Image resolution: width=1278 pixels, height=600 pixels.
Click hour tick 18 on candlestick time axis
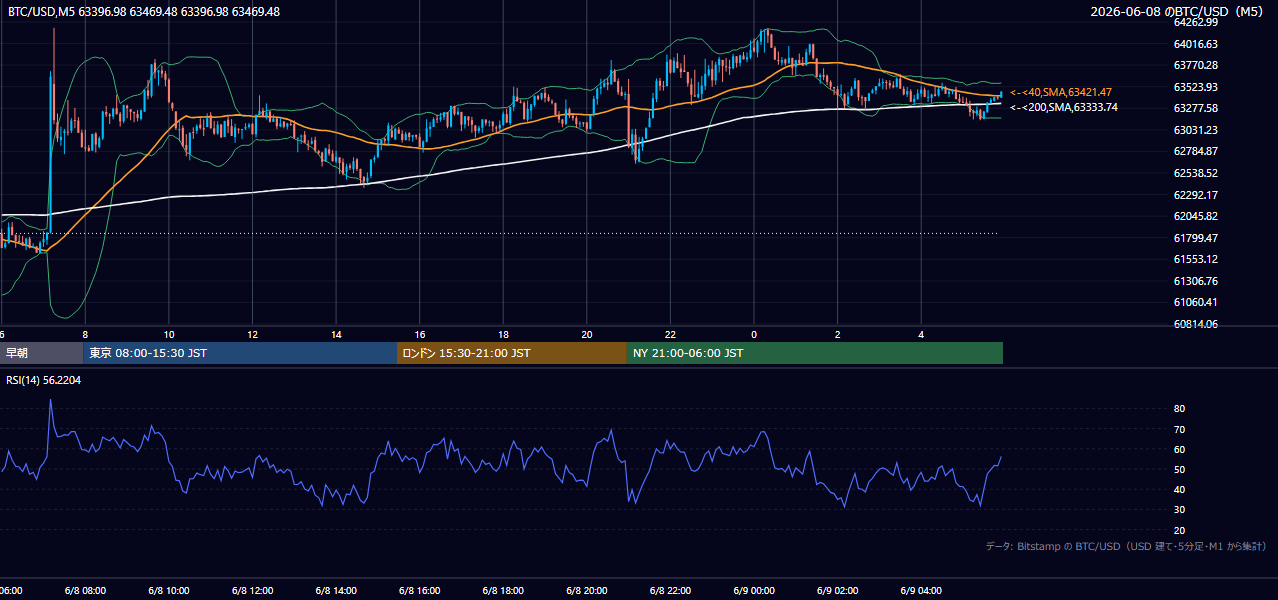pos(504,335)
